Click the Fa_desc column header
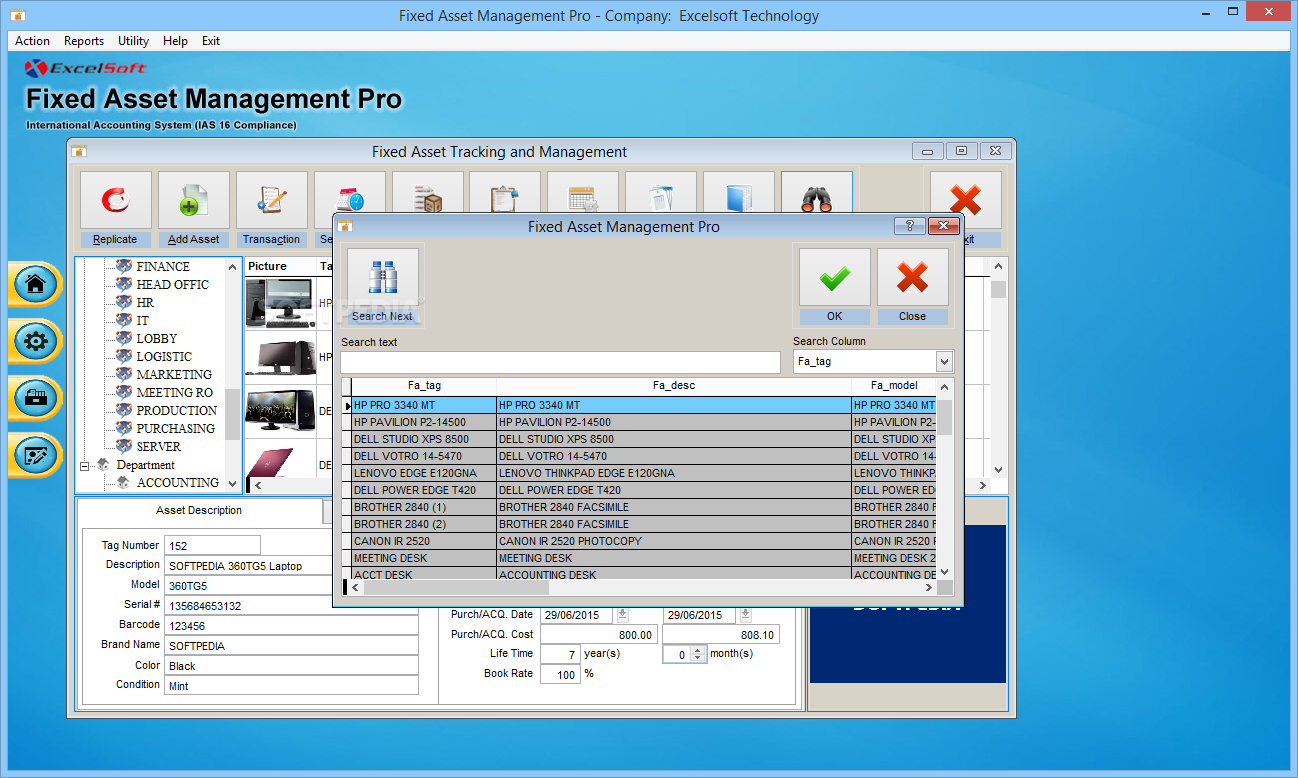The width and height of the screenshot is (1298, 778). 674,386
